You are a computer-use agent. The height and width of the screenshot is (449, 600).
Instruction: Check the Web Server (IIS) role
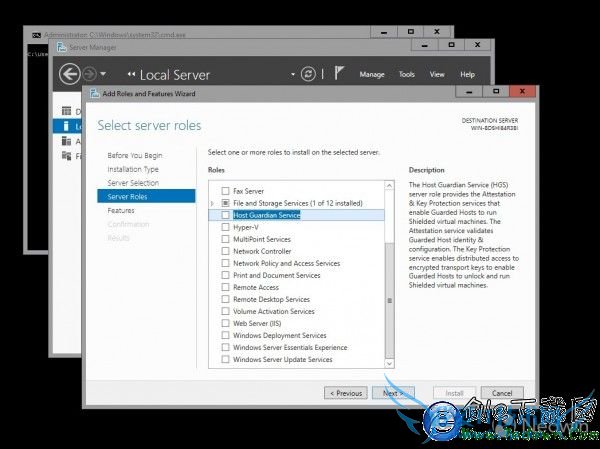225,323
